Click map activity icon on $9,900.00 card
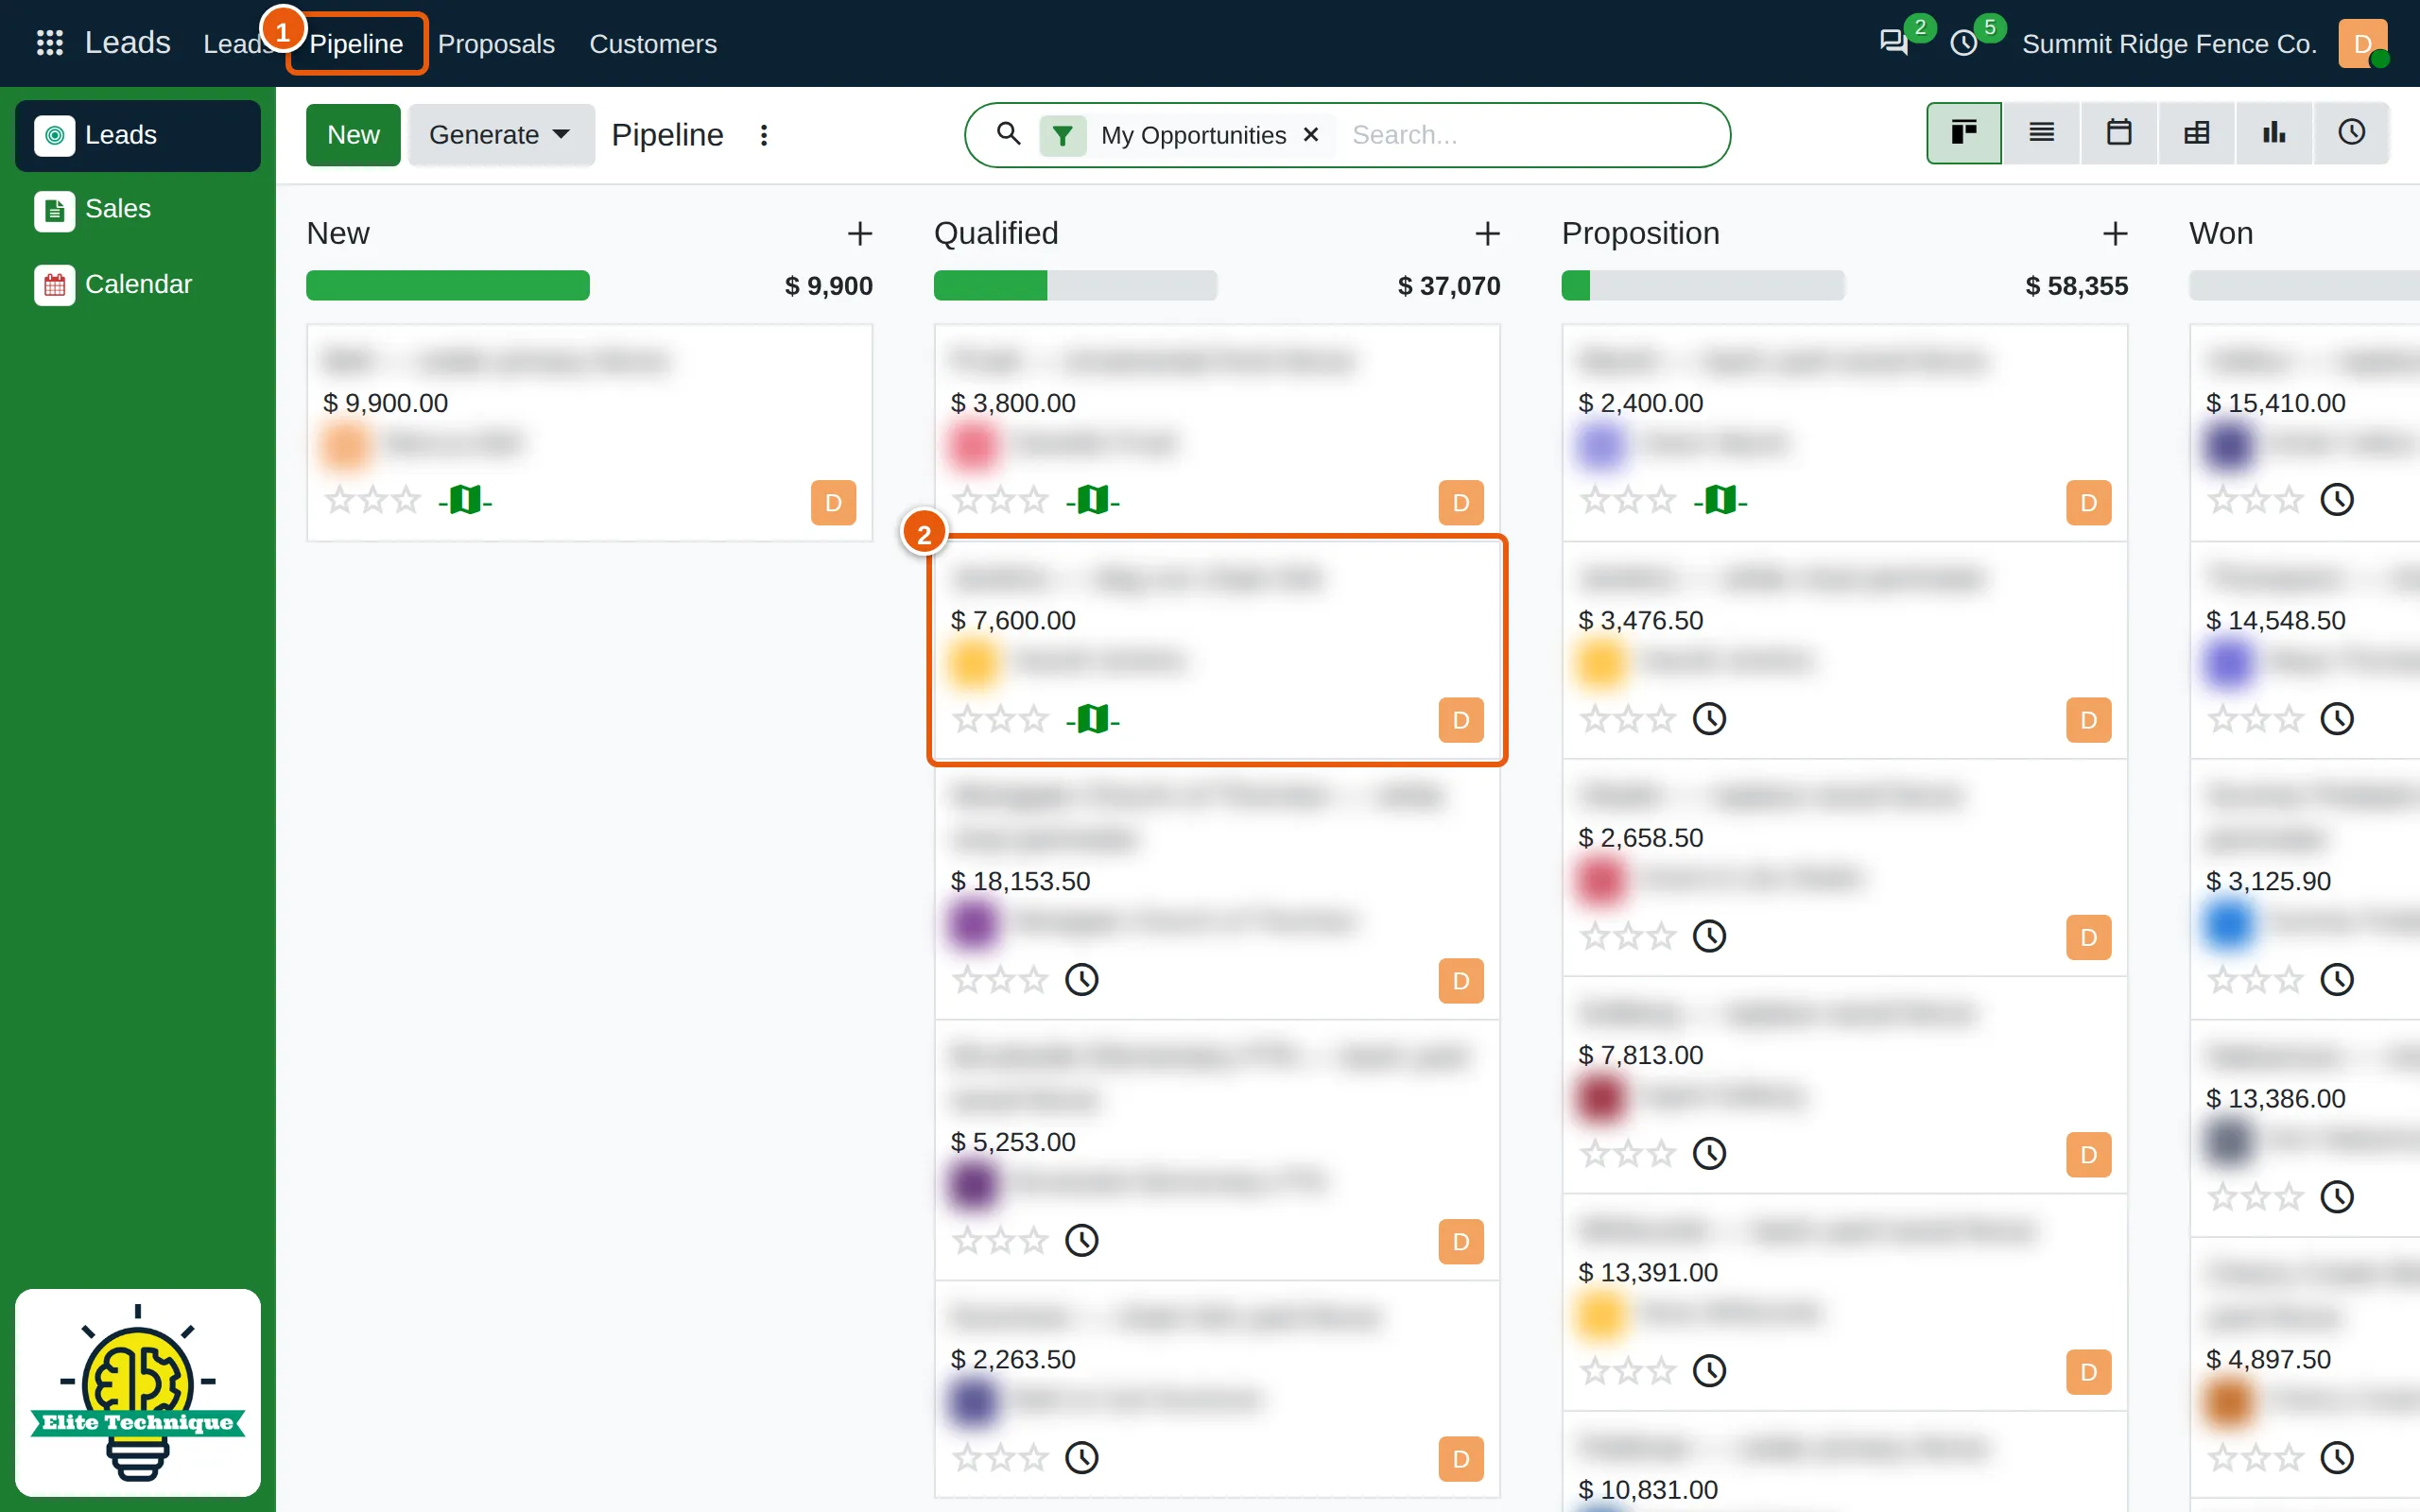 (465, 499)
